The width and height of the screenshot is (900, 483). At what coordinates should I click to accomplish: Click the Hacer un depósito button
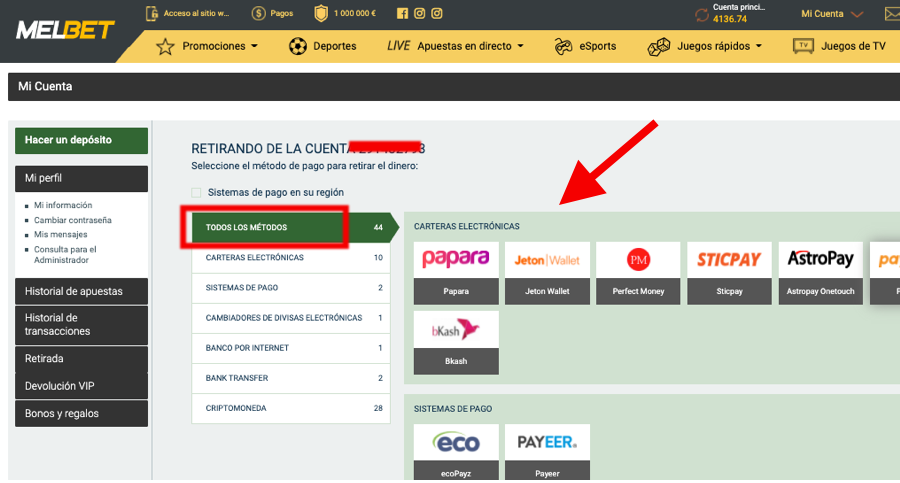tap(81, 140)
